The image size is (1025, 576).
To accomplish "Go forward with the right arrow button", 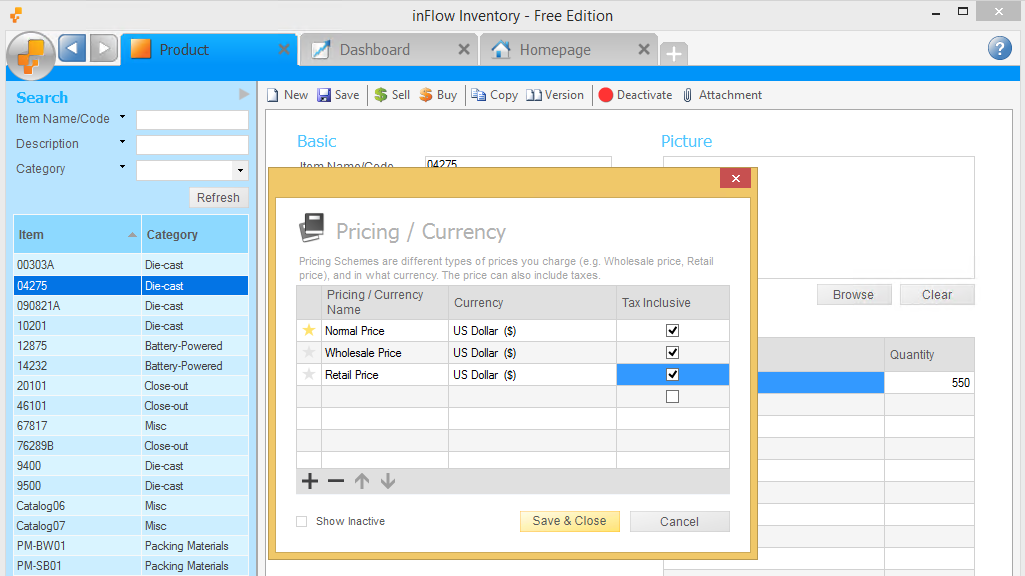I will coord(103,48).
